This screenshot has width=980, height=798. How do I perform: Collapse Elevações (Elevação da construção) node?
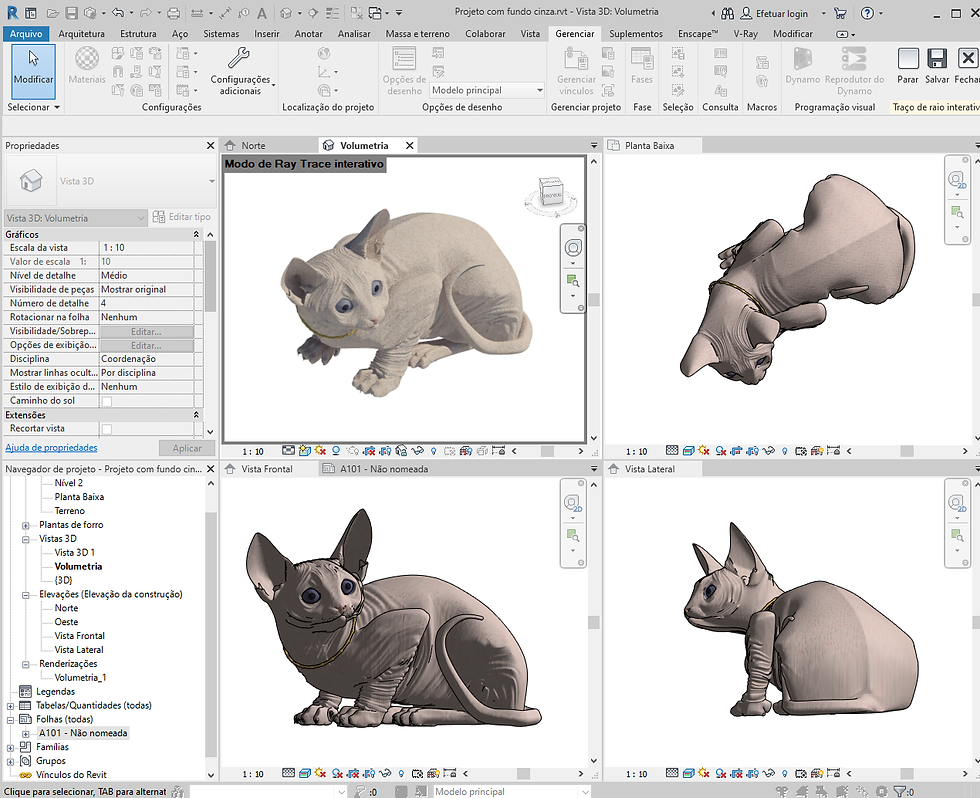pyautogui.click(x=26, y=594)
